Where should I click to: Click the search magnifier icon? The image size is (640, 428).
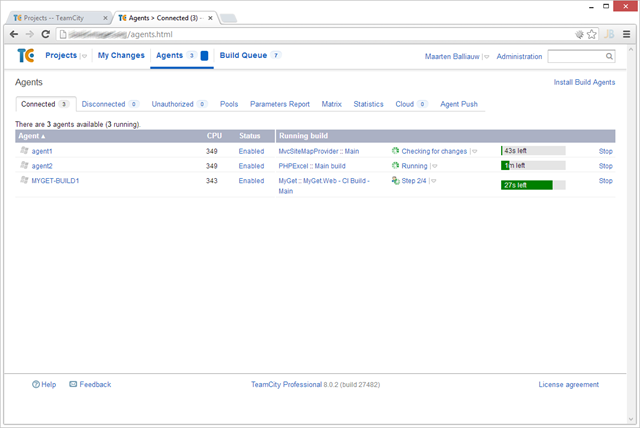(x=609, y=56)
